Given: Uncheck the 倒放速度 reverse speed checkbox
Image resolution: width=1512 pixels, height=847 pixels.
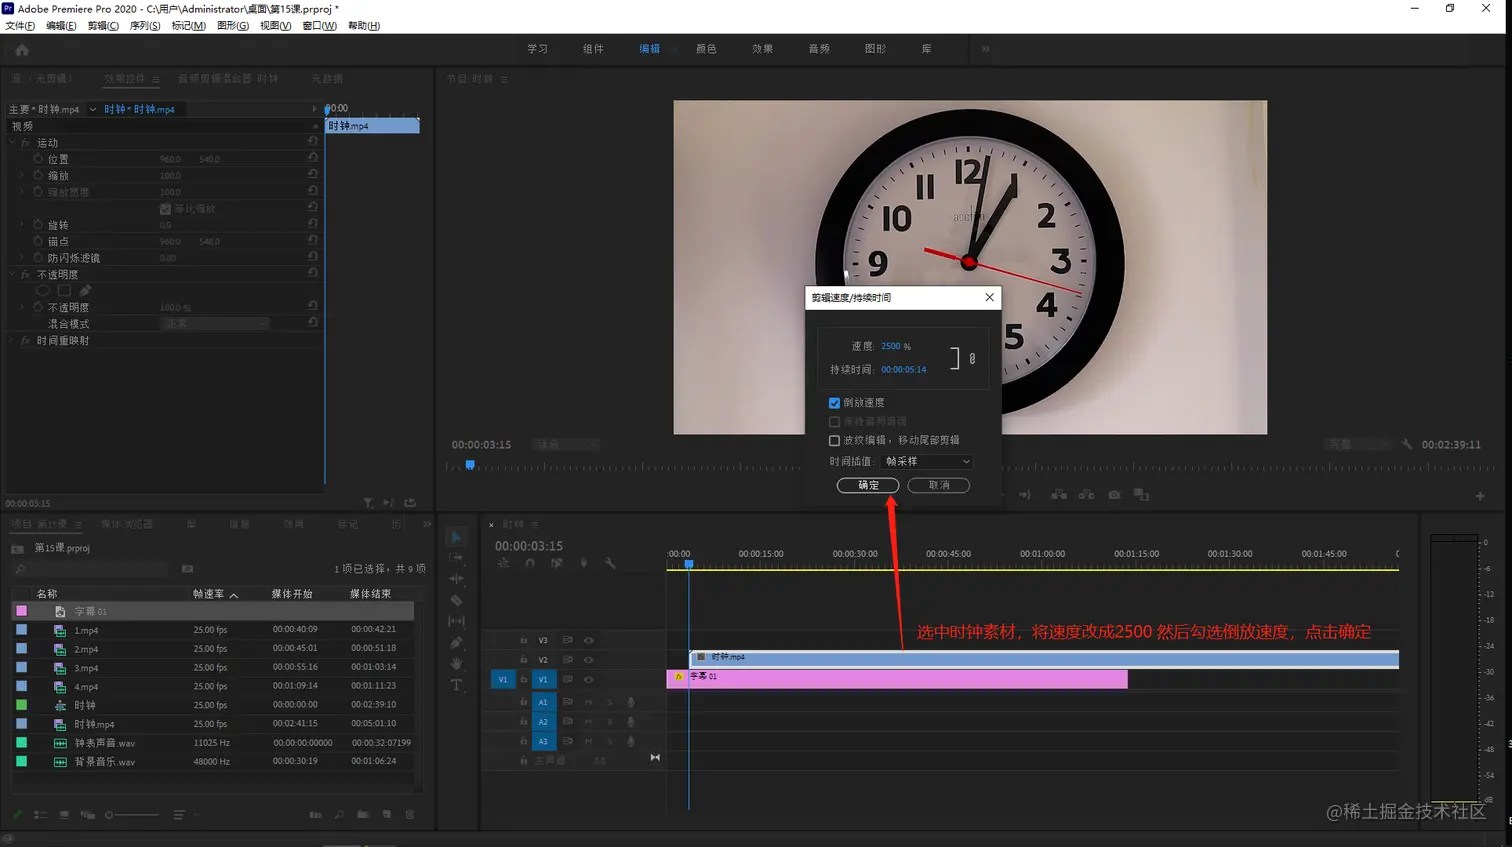Looking at the screenshot, I should click(834, 403).
